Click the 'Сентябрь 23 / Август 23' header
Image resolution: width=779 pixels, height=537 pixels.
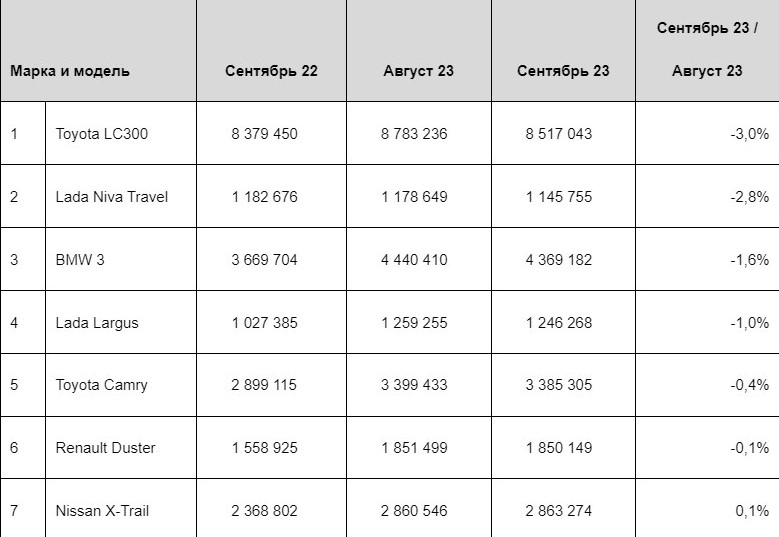707,50
